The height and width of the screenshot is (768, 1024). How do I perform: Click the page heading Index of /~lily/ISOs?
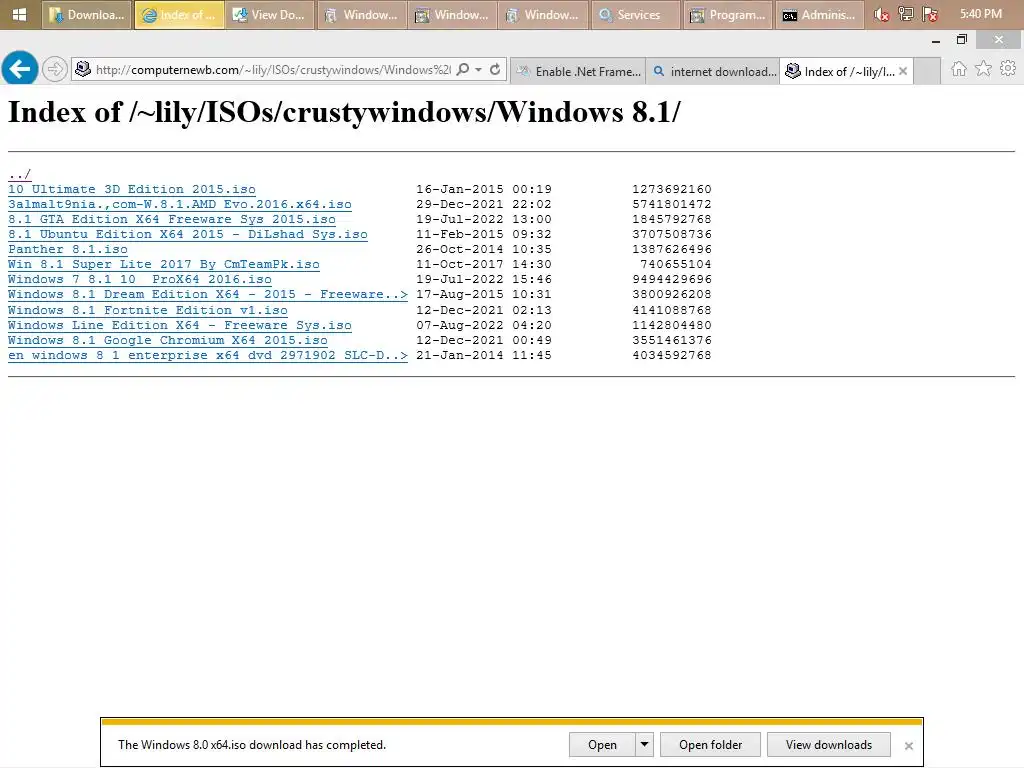click(x=344, y=112)
